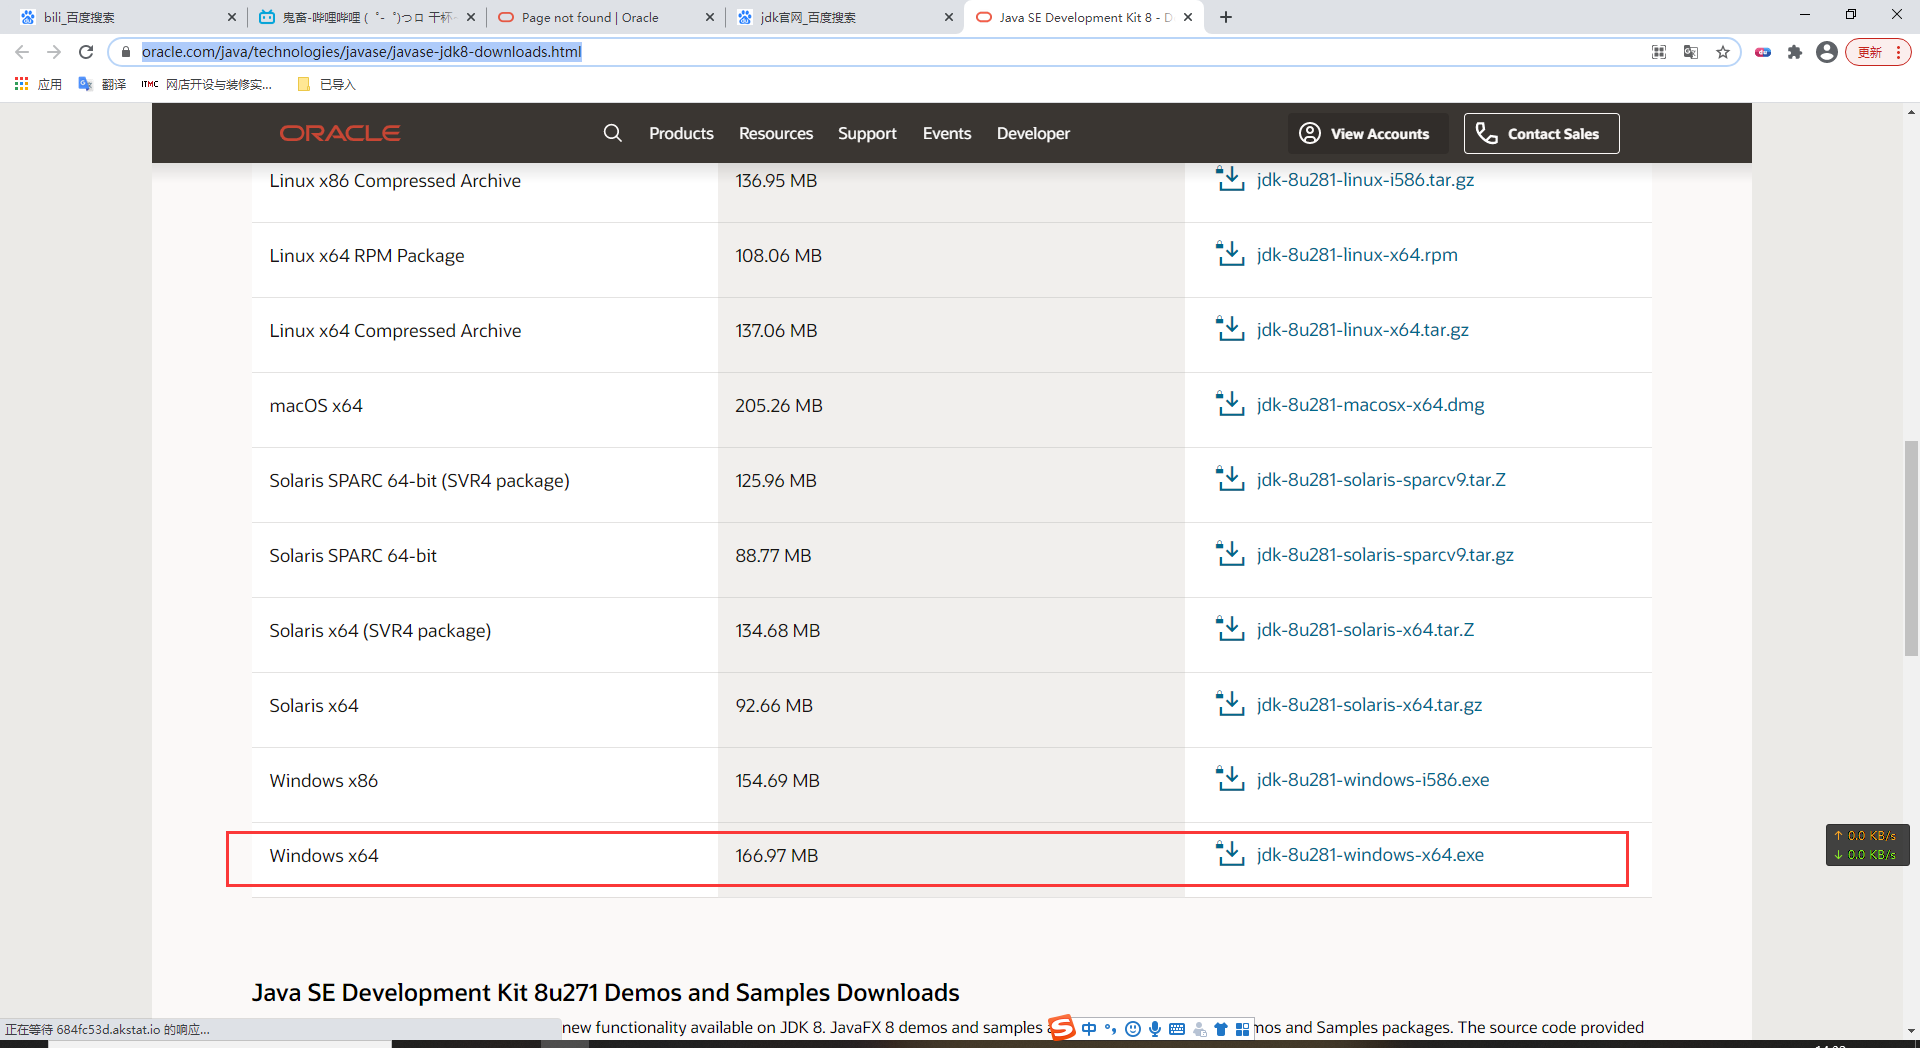This screenshot has width=1920, height=1048.
Task: Click the site lock icon in address bar
Action: pos(126,52)
